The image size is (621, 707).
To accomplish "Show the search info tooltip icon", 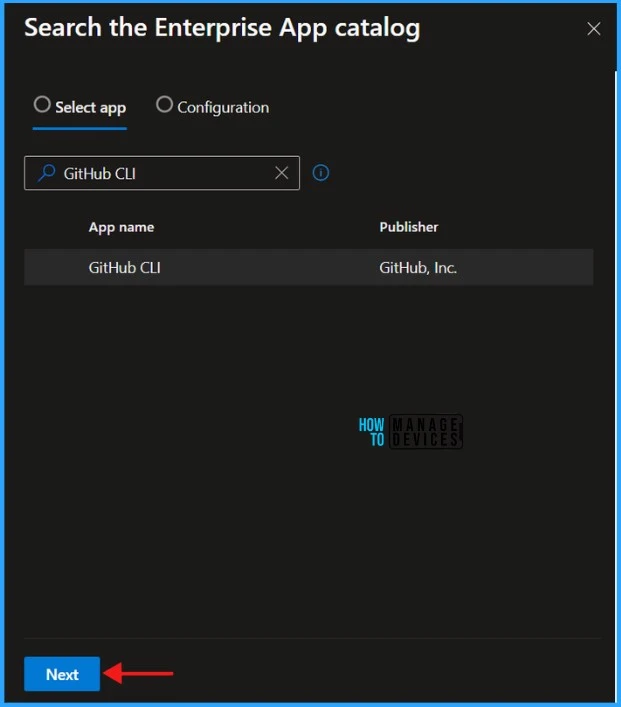I will 321,173.
